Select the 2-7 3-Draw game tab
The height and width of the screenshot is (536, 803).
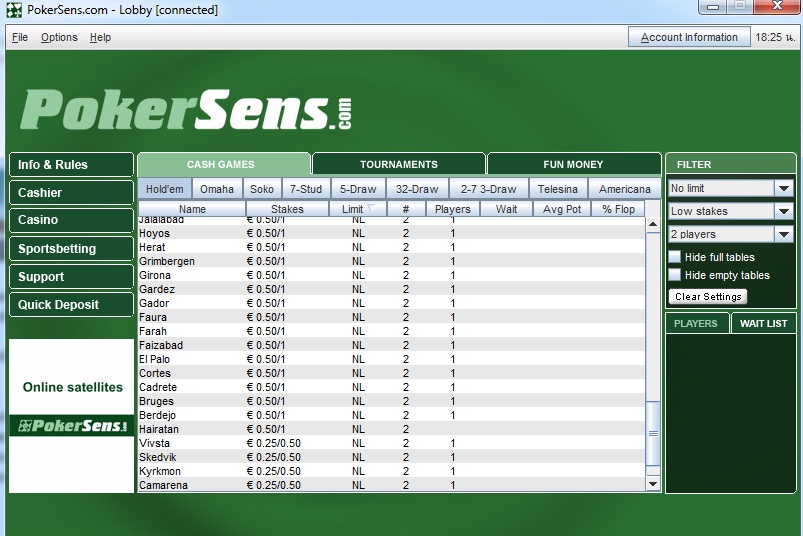(x=488, y=189)
